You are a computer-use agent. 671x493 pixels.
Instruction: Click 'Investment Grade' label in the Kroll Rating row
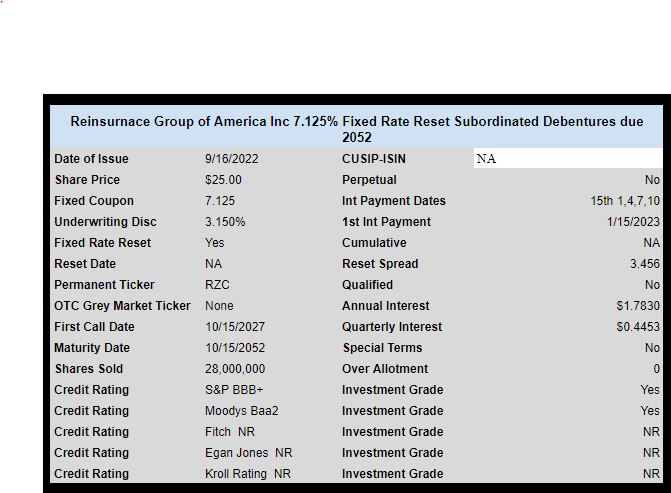[392, 474]
